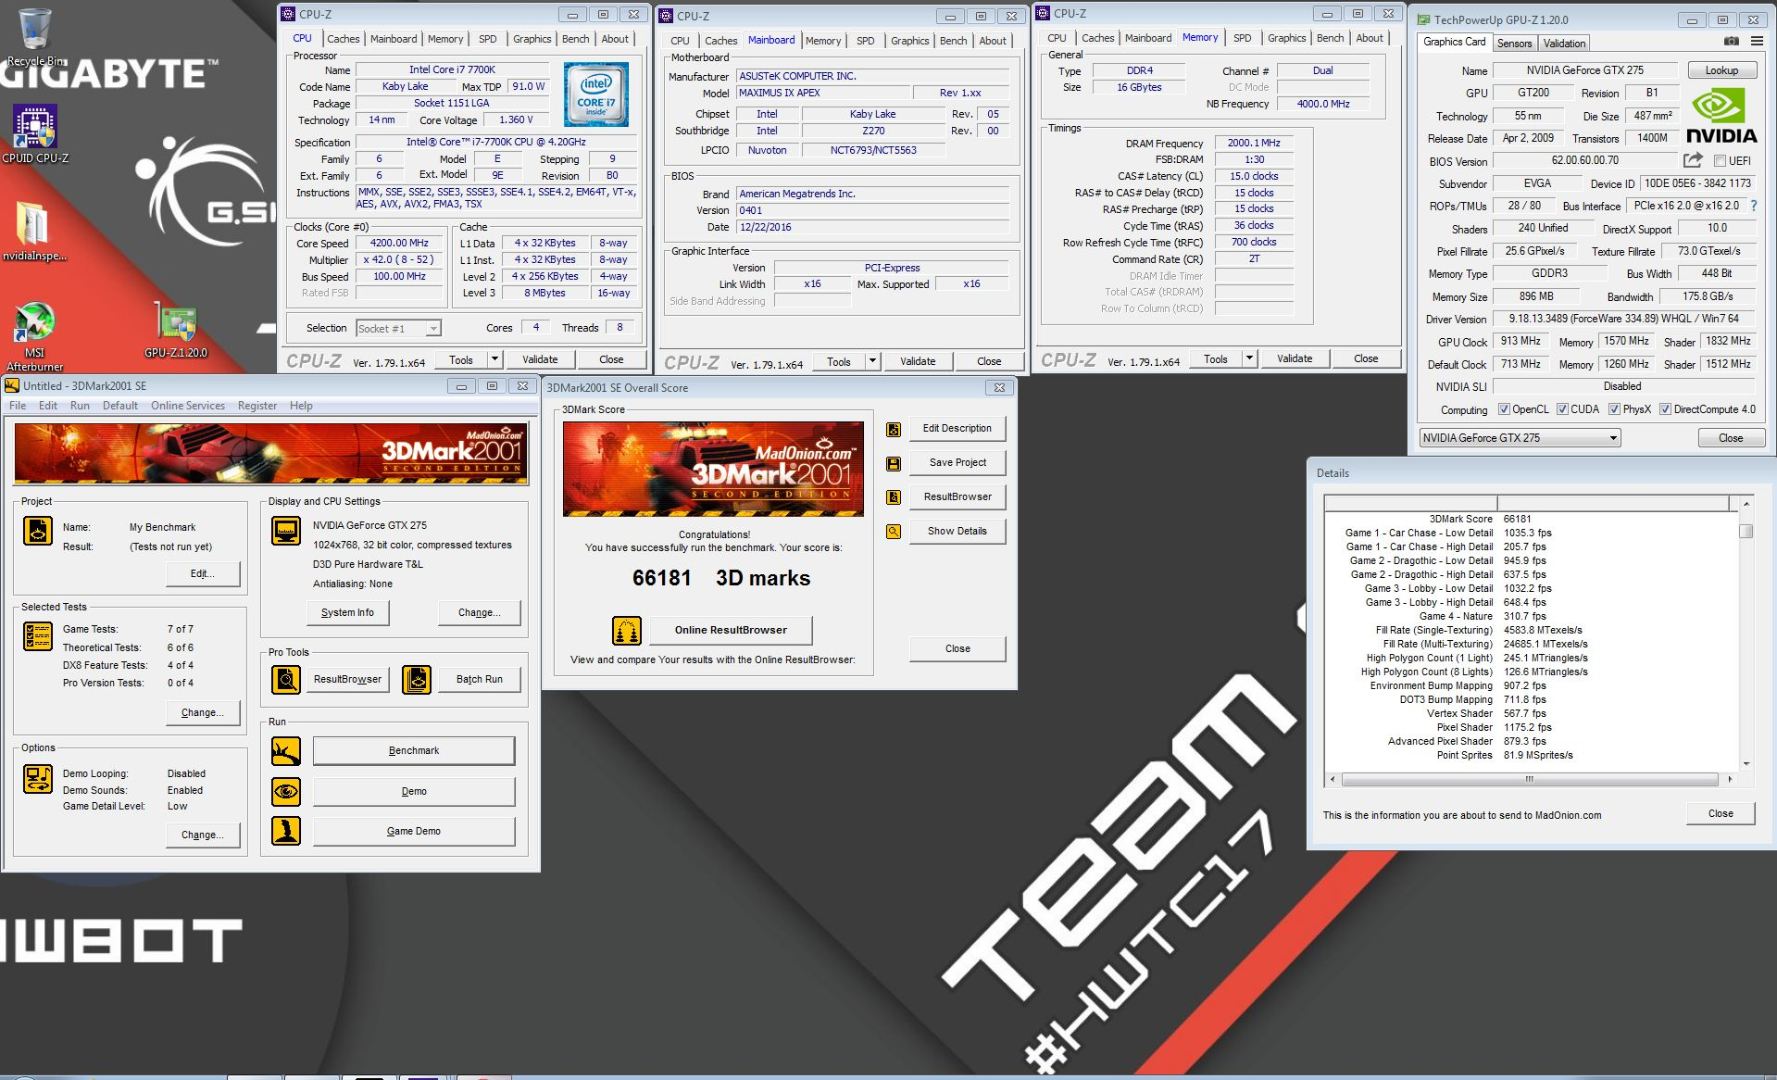
Task: Click Validate in the Memory CPU-Z window
Action: 1294,358
